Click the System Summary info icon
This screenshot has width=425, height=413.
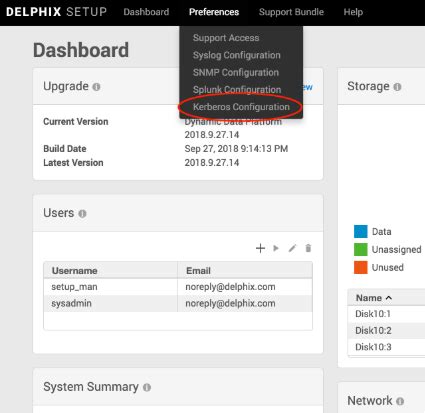(147, 387)
